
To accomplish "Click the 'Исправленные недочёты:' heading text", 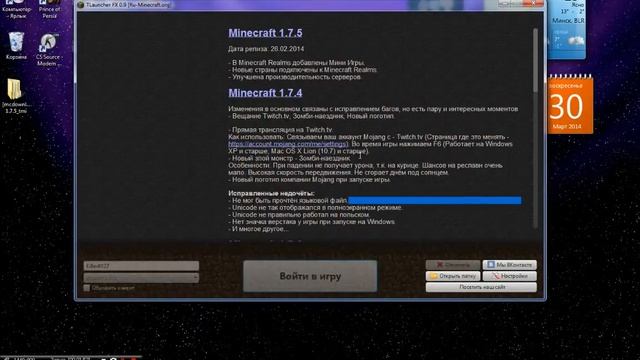I will [x=271, y=193].
